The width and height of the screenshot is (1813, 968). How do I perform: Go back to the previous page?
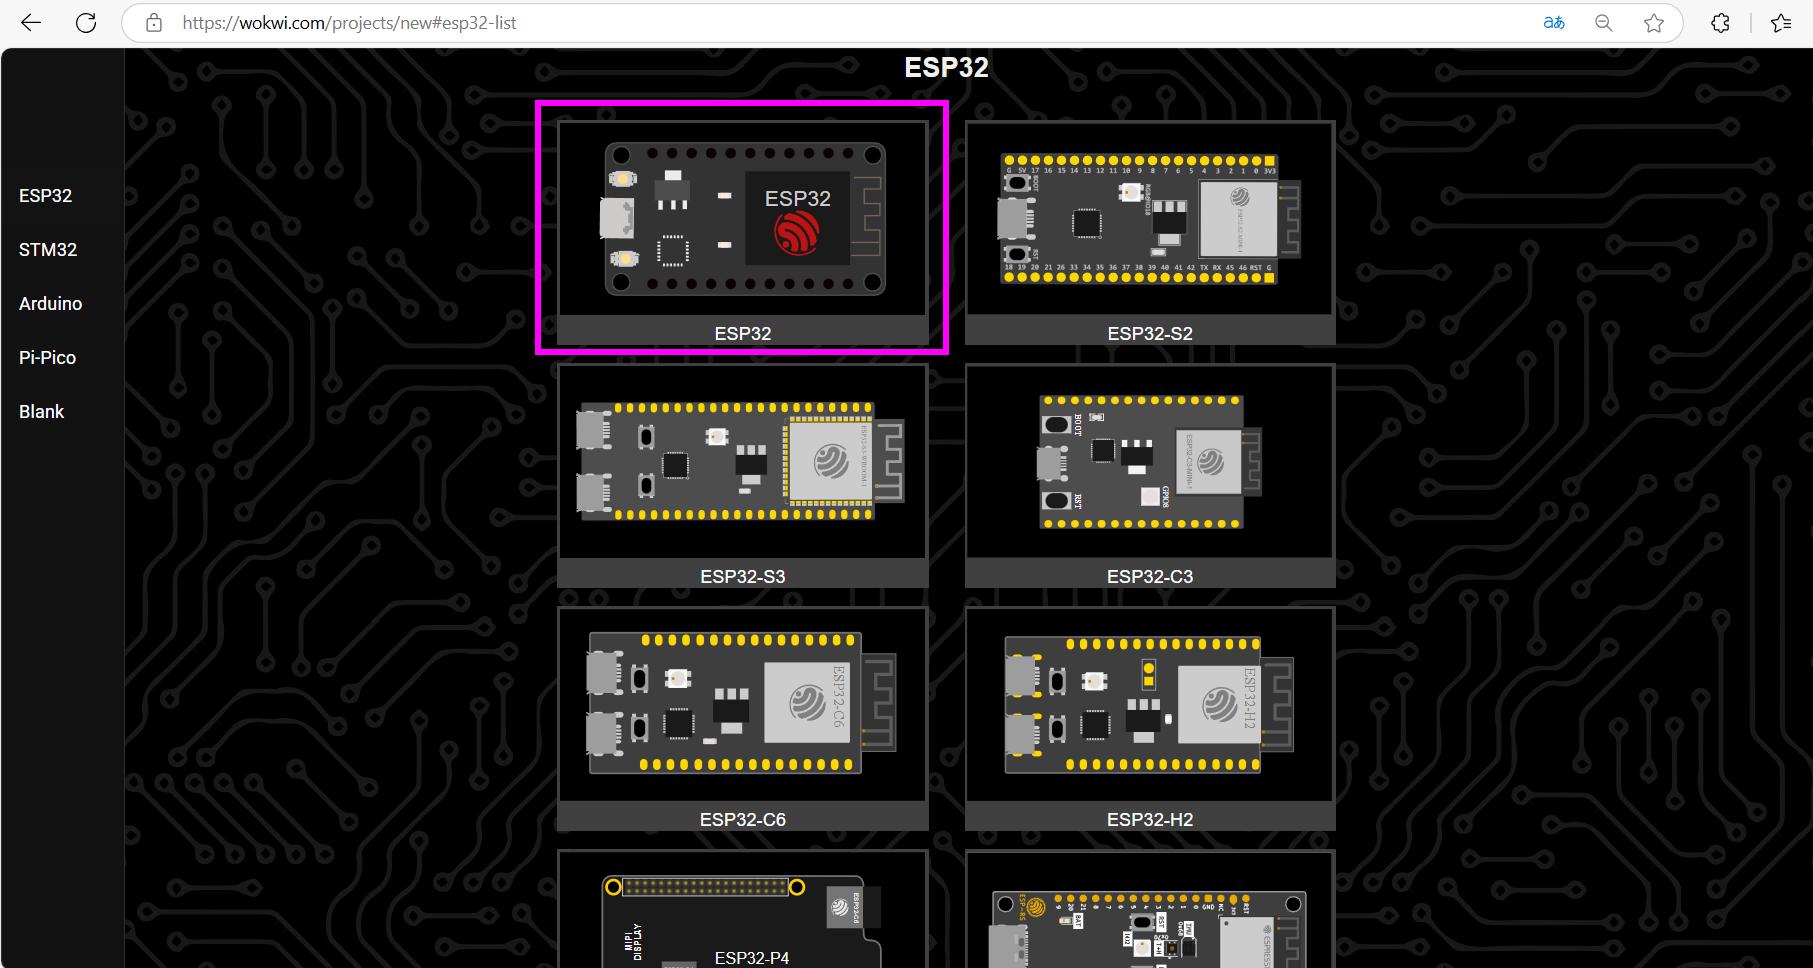[x=31, y=22]
